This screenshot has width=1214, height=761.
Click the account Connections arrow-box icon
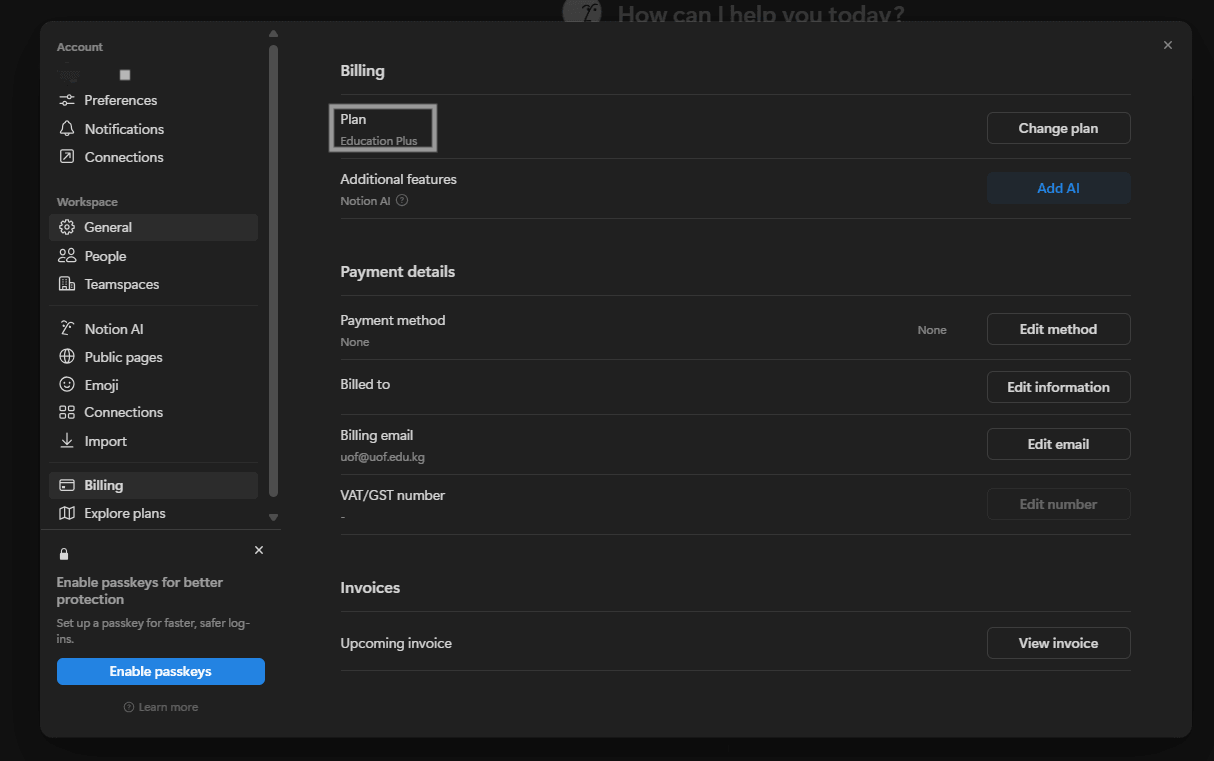[x=67, y=157]
